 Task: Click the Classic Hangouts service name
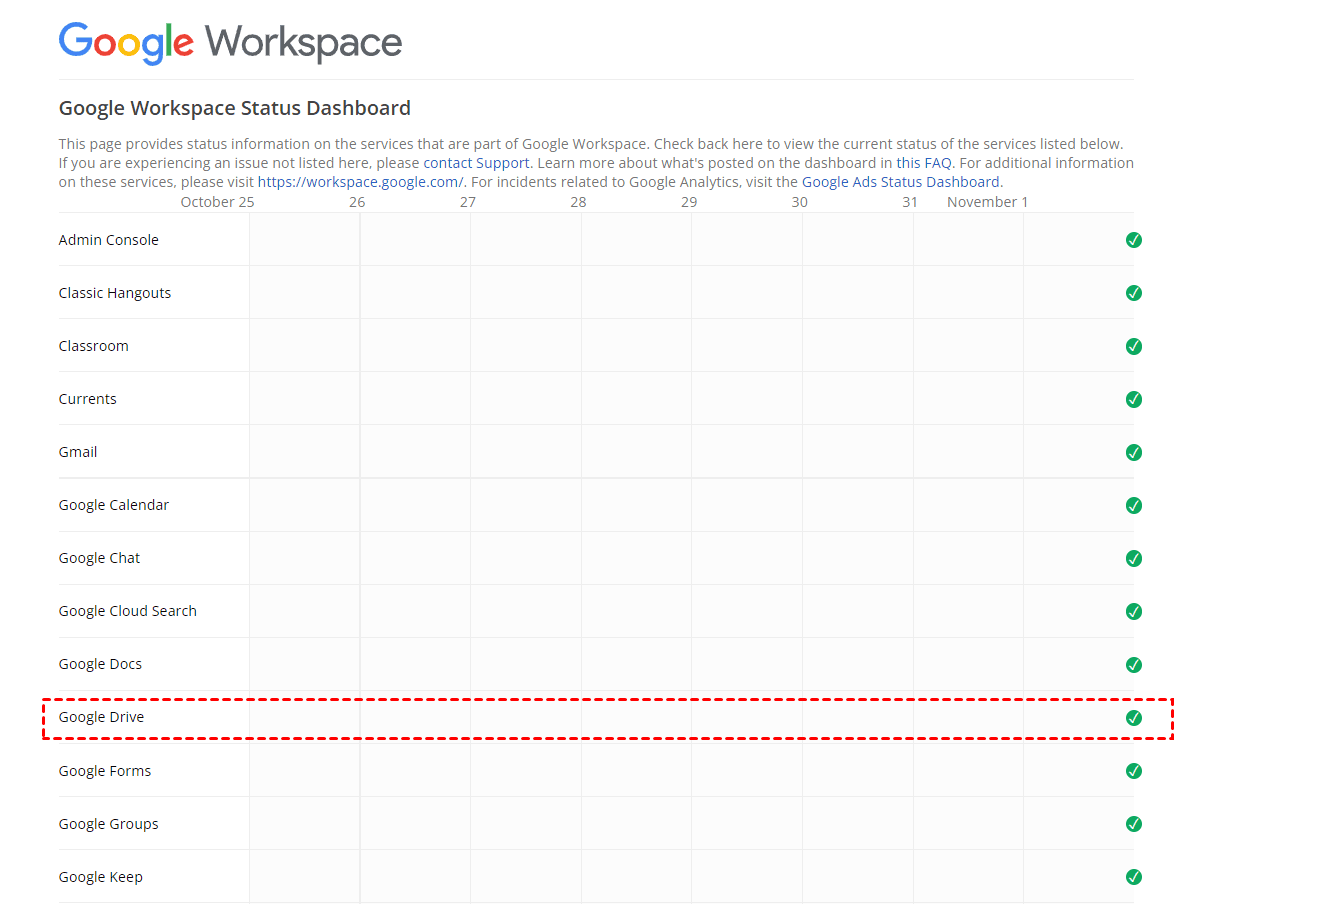pos(115,293)
